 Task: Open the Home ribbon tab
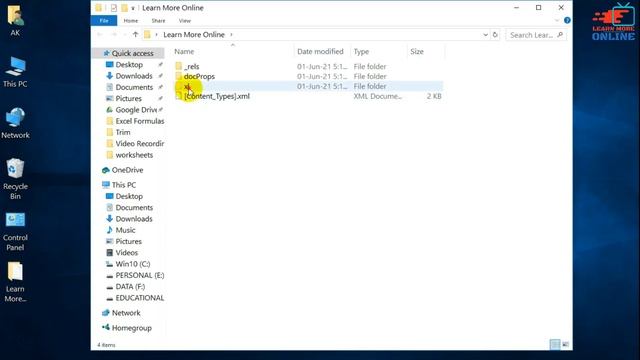coord(131,20)
